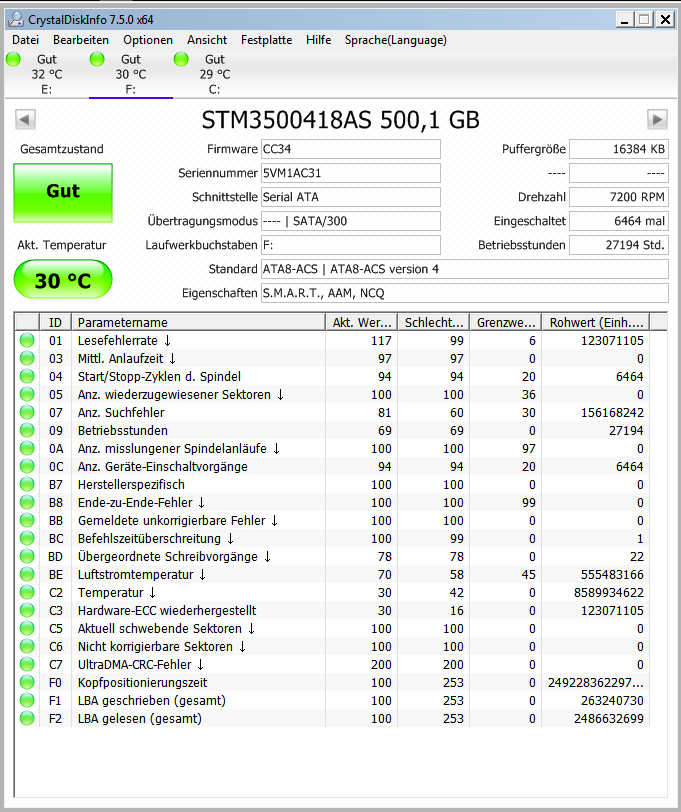The image size is (681, 812).
Task: Click status icon for Kopfpositionierungszeit
Action: pyautogui.click(x=27, y=682)
